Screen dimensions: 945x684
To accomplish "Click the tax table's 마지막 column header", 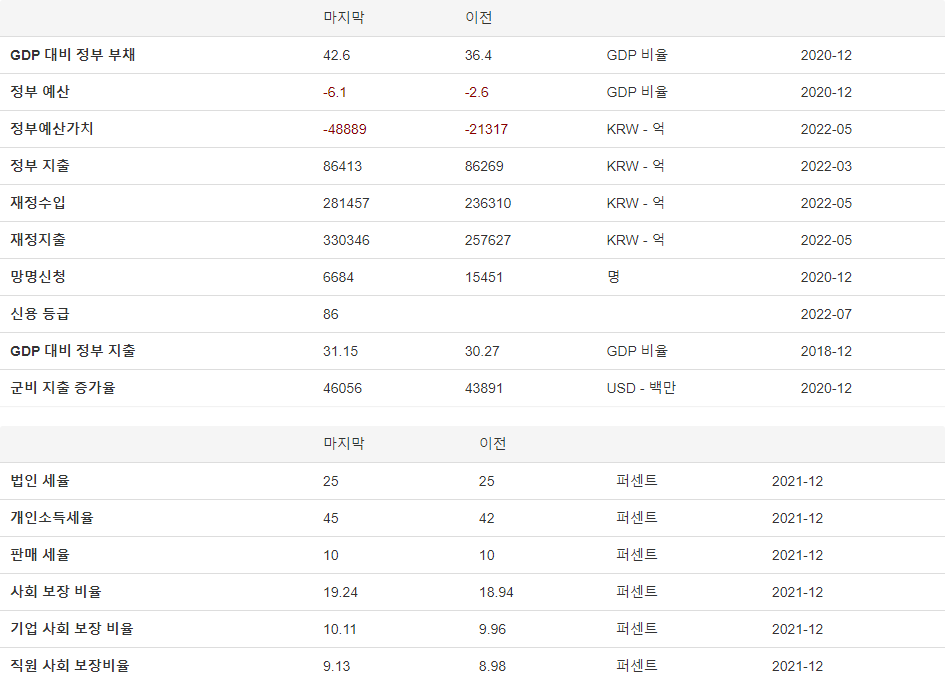I will (x=344, y=444).
